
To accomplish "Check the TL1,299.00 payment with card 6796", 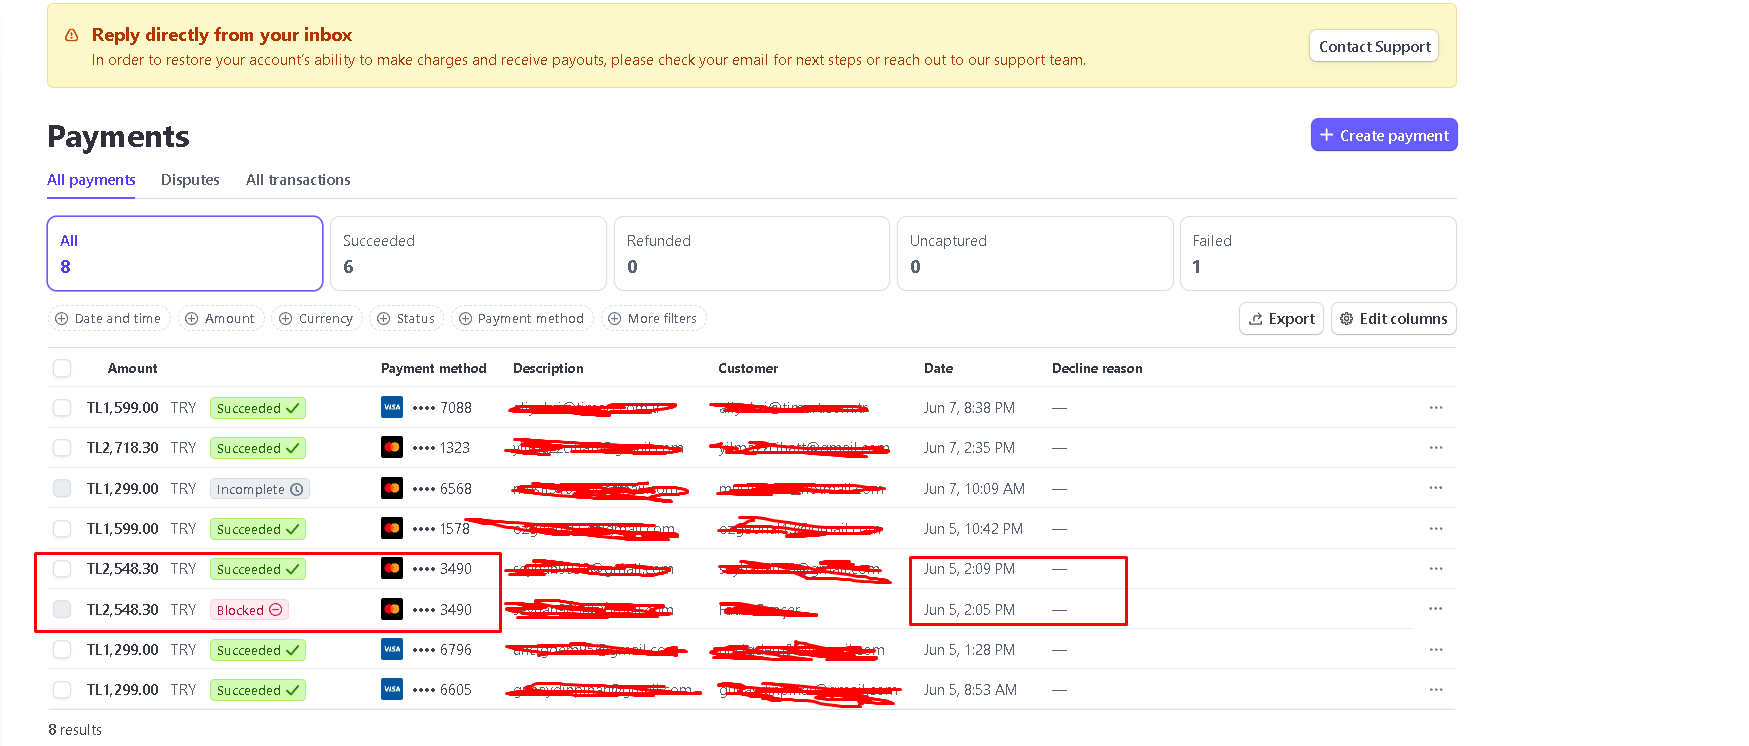I will (62, 649).
